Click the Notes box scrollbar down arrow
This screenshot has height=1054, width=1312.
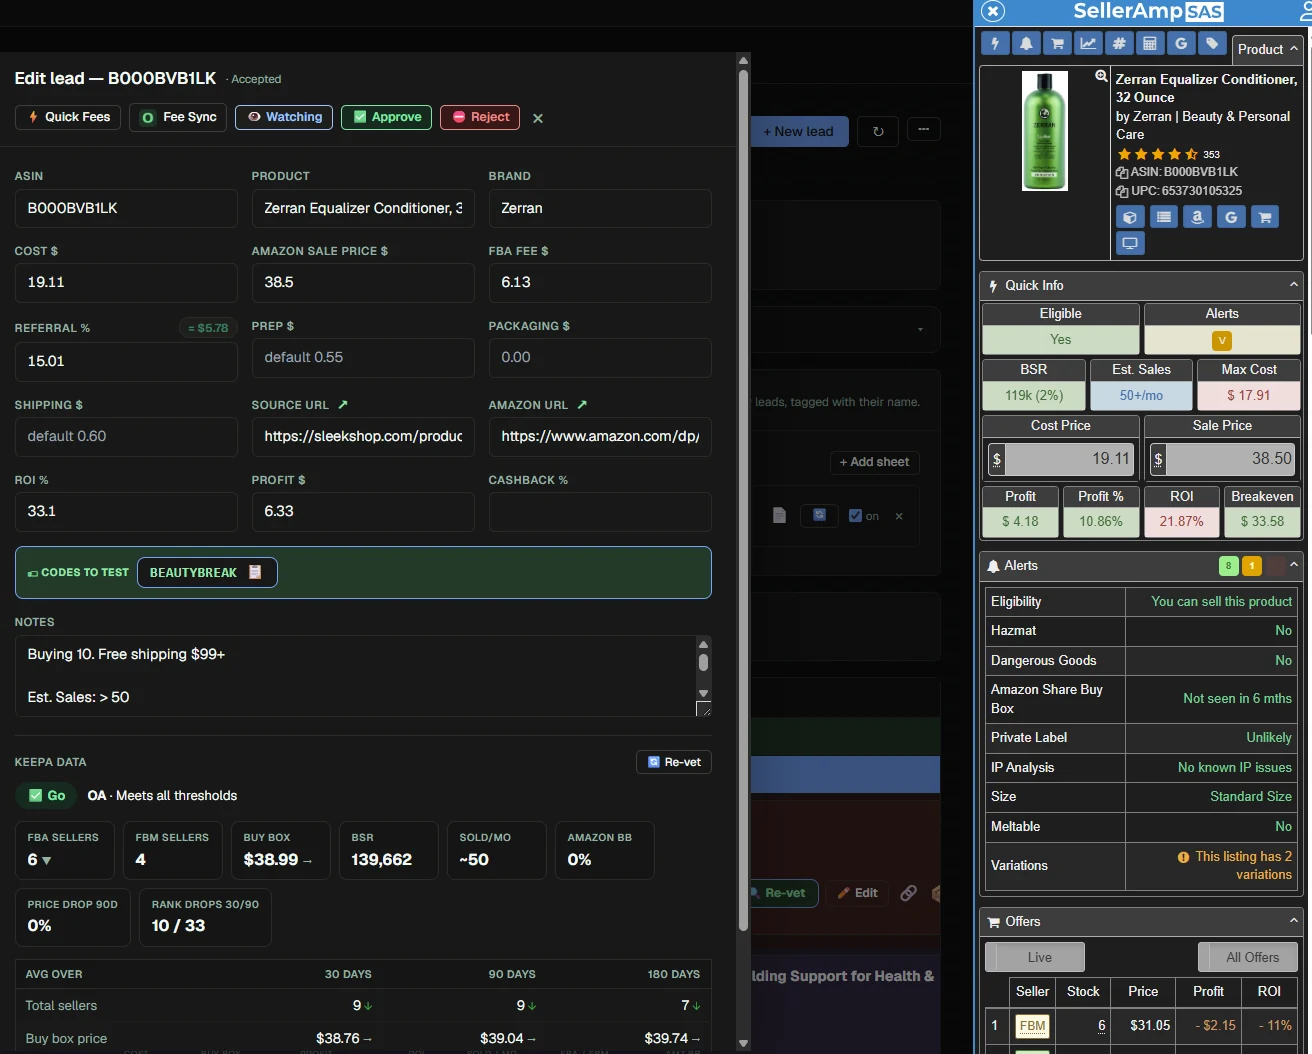[x=704, y=693]
